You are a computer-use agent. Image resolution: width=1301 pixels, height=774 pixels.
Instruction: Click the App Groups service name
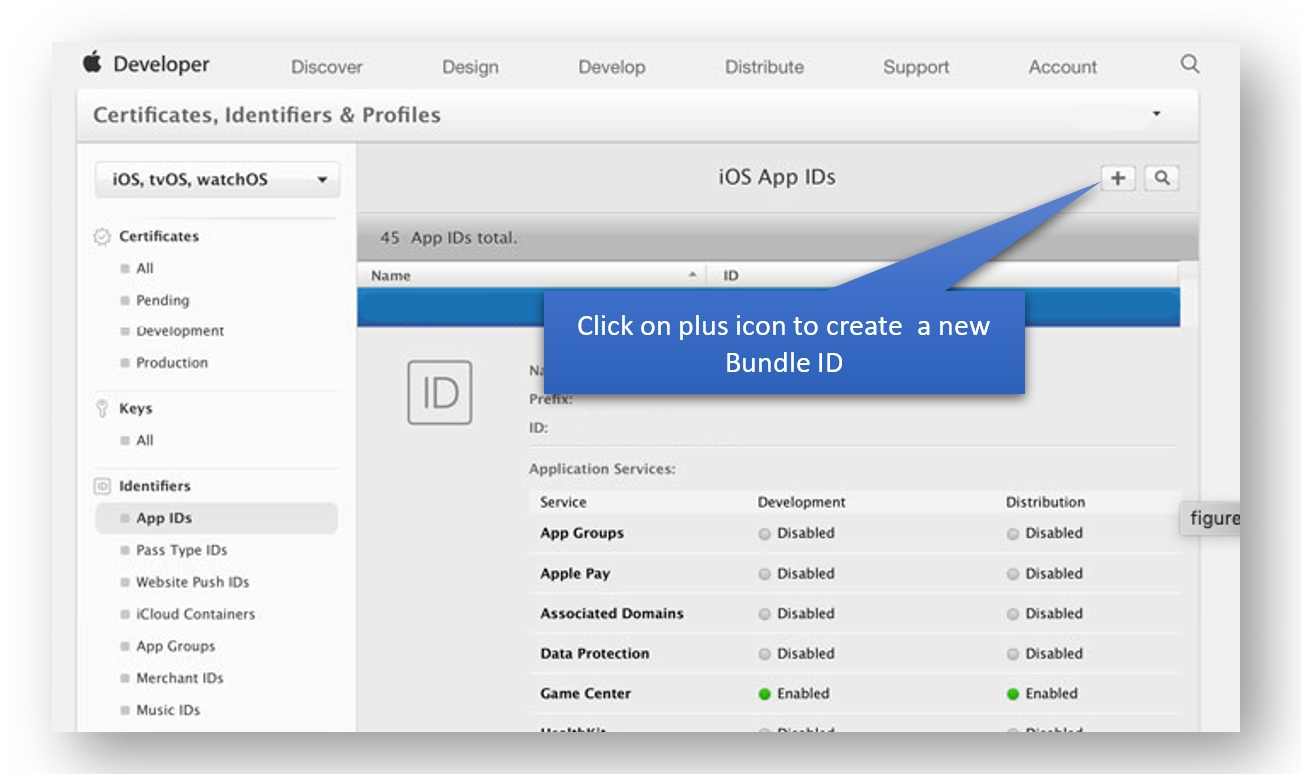(582, 533)
